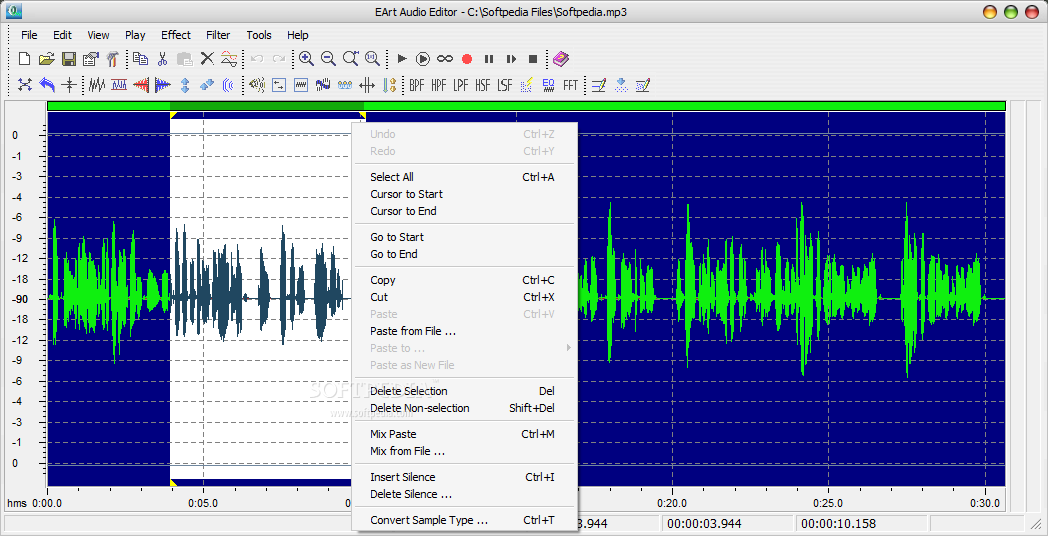The image size is (1048, 536).
Task: Open the File menu
Action: tap(29, 35)
